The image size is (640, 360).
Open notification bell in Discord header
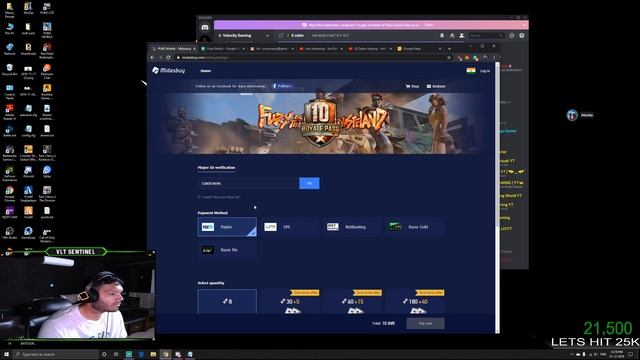pyautogui.click(x=442, y=36)
